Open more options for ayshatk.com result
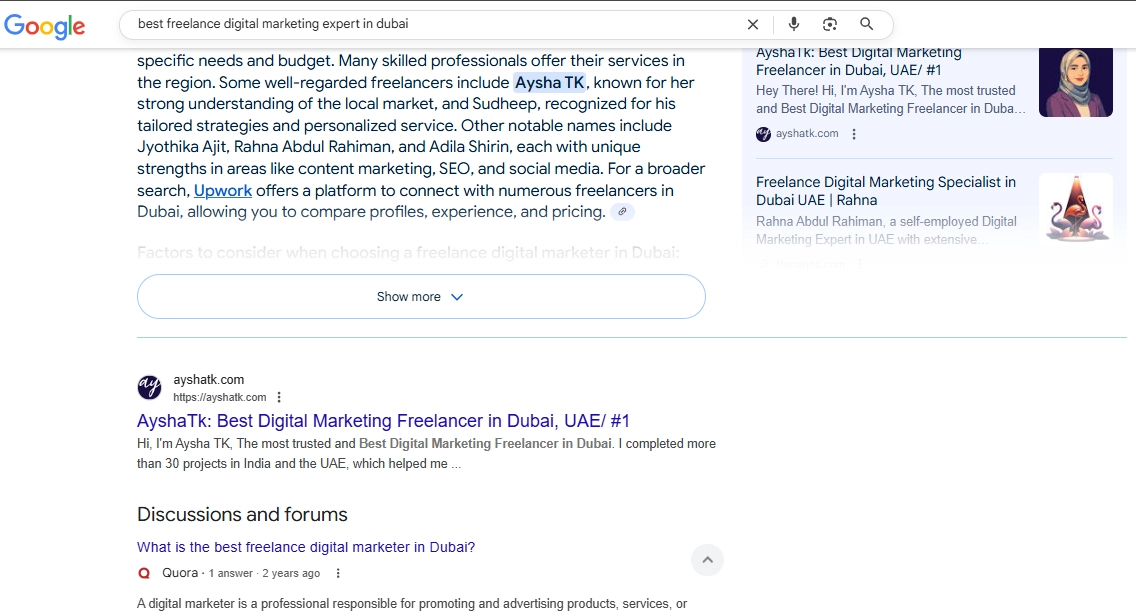The width and height of the screenshot is (1136, 615). [x=279, y=397]
